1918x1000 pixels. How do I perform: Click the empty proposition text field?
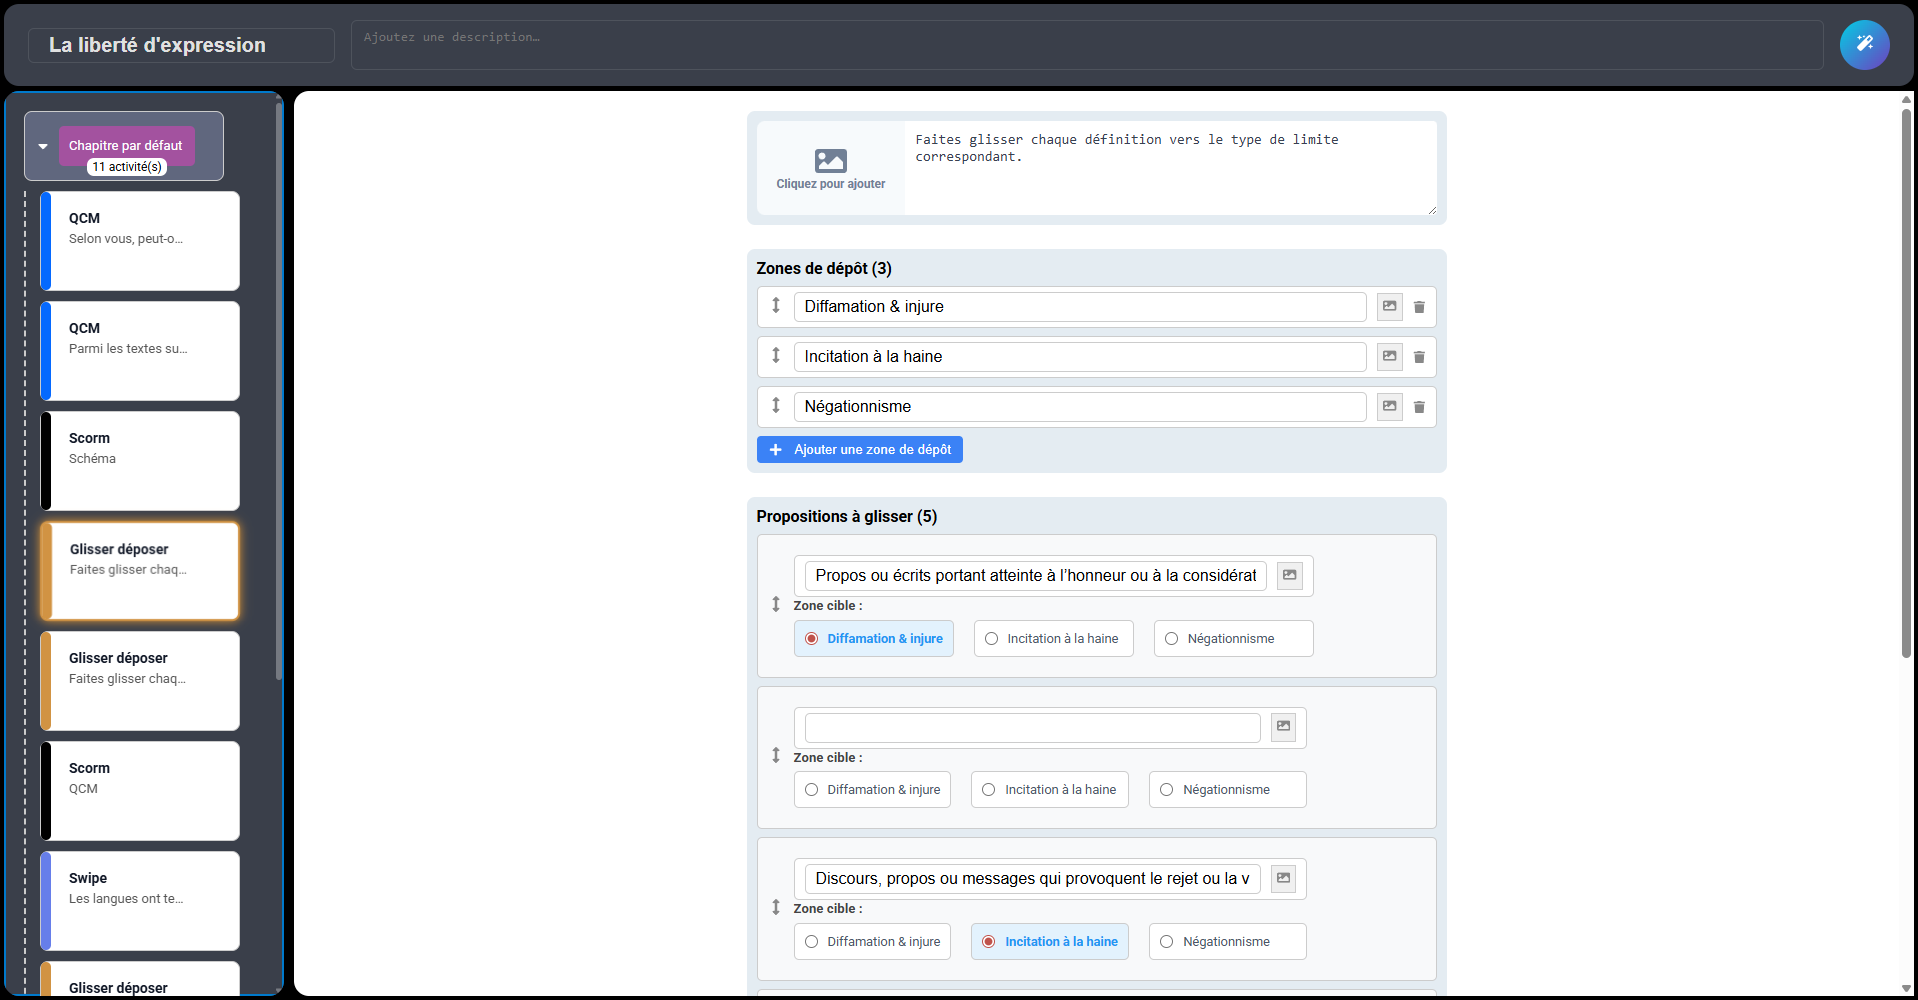1031,728
